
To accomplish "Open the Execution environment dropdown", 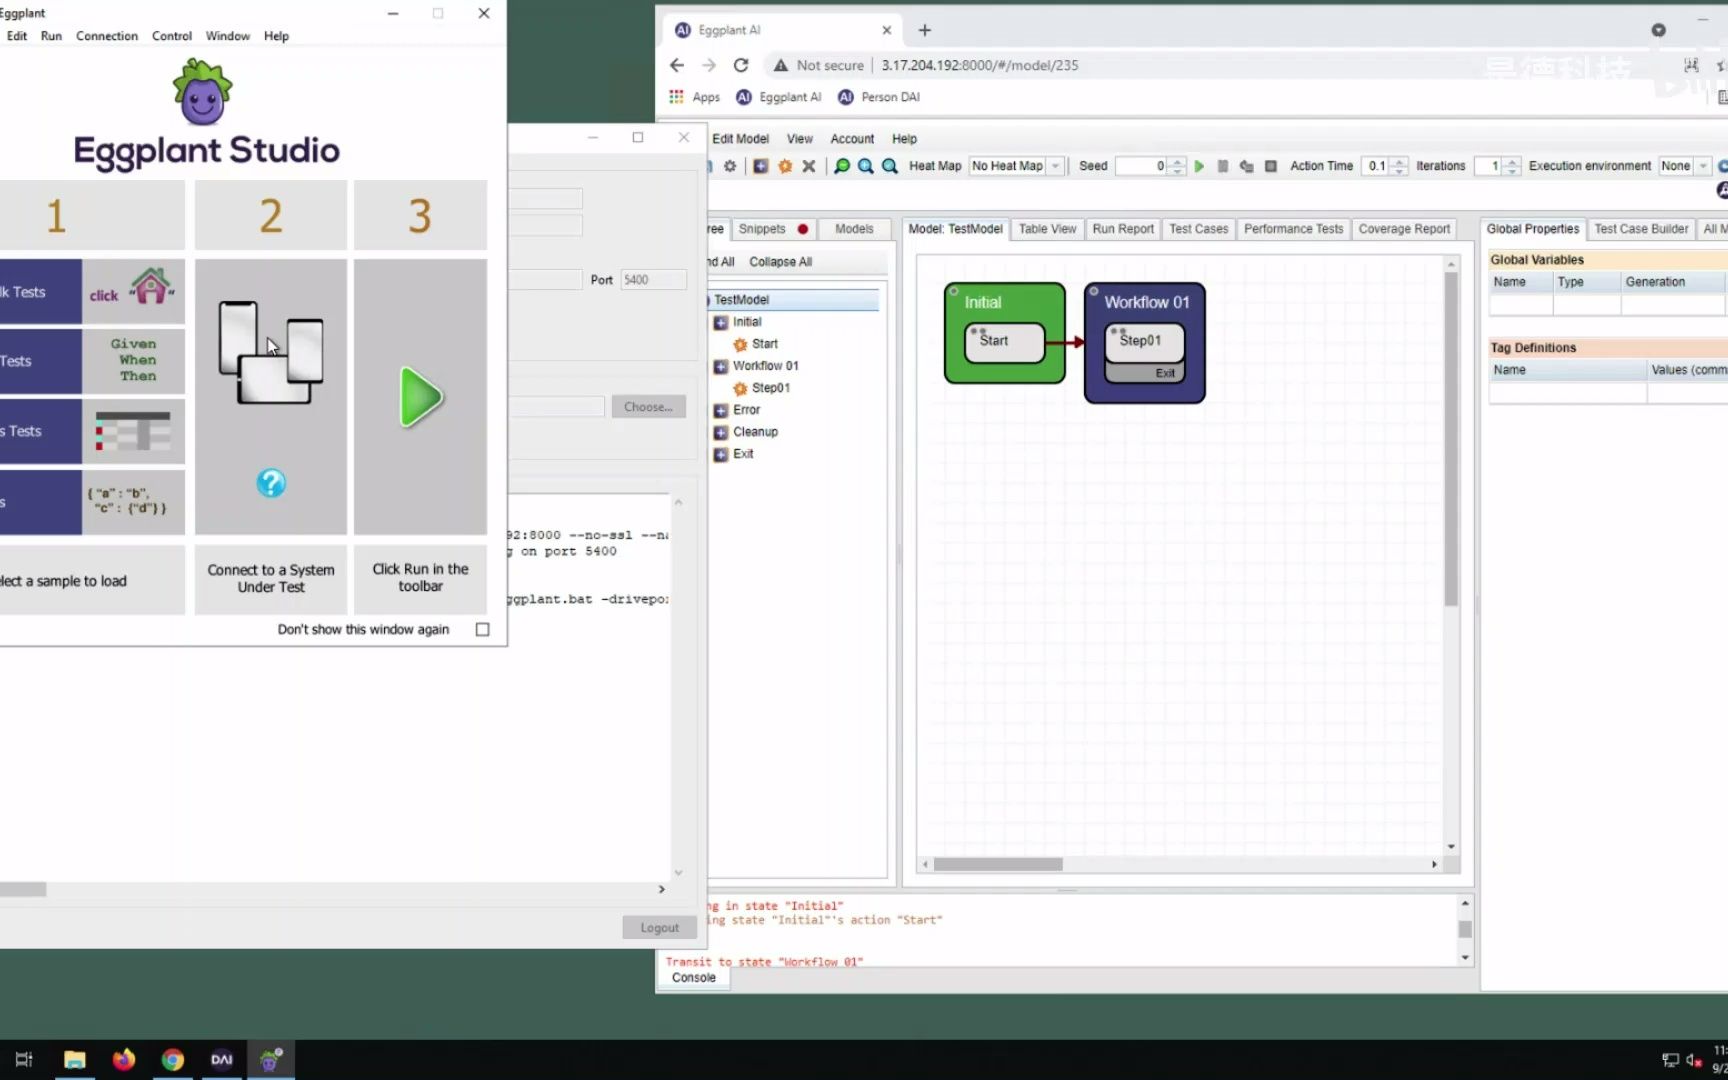I will pos(1685,166).
